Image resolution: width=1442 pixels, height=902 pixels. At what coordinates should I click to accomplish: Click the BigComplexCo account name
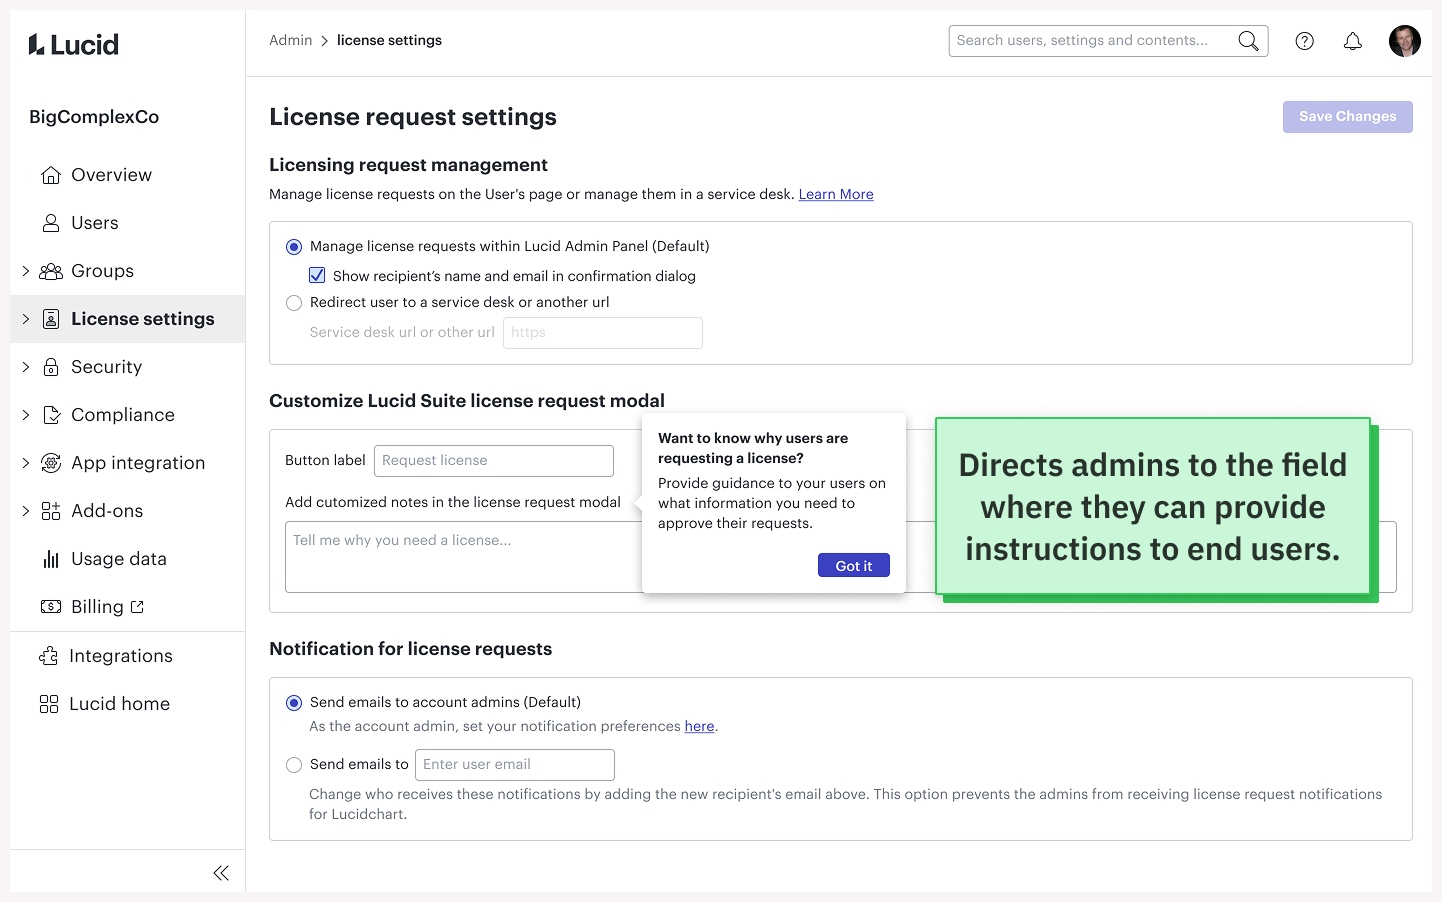pos(94,117)
